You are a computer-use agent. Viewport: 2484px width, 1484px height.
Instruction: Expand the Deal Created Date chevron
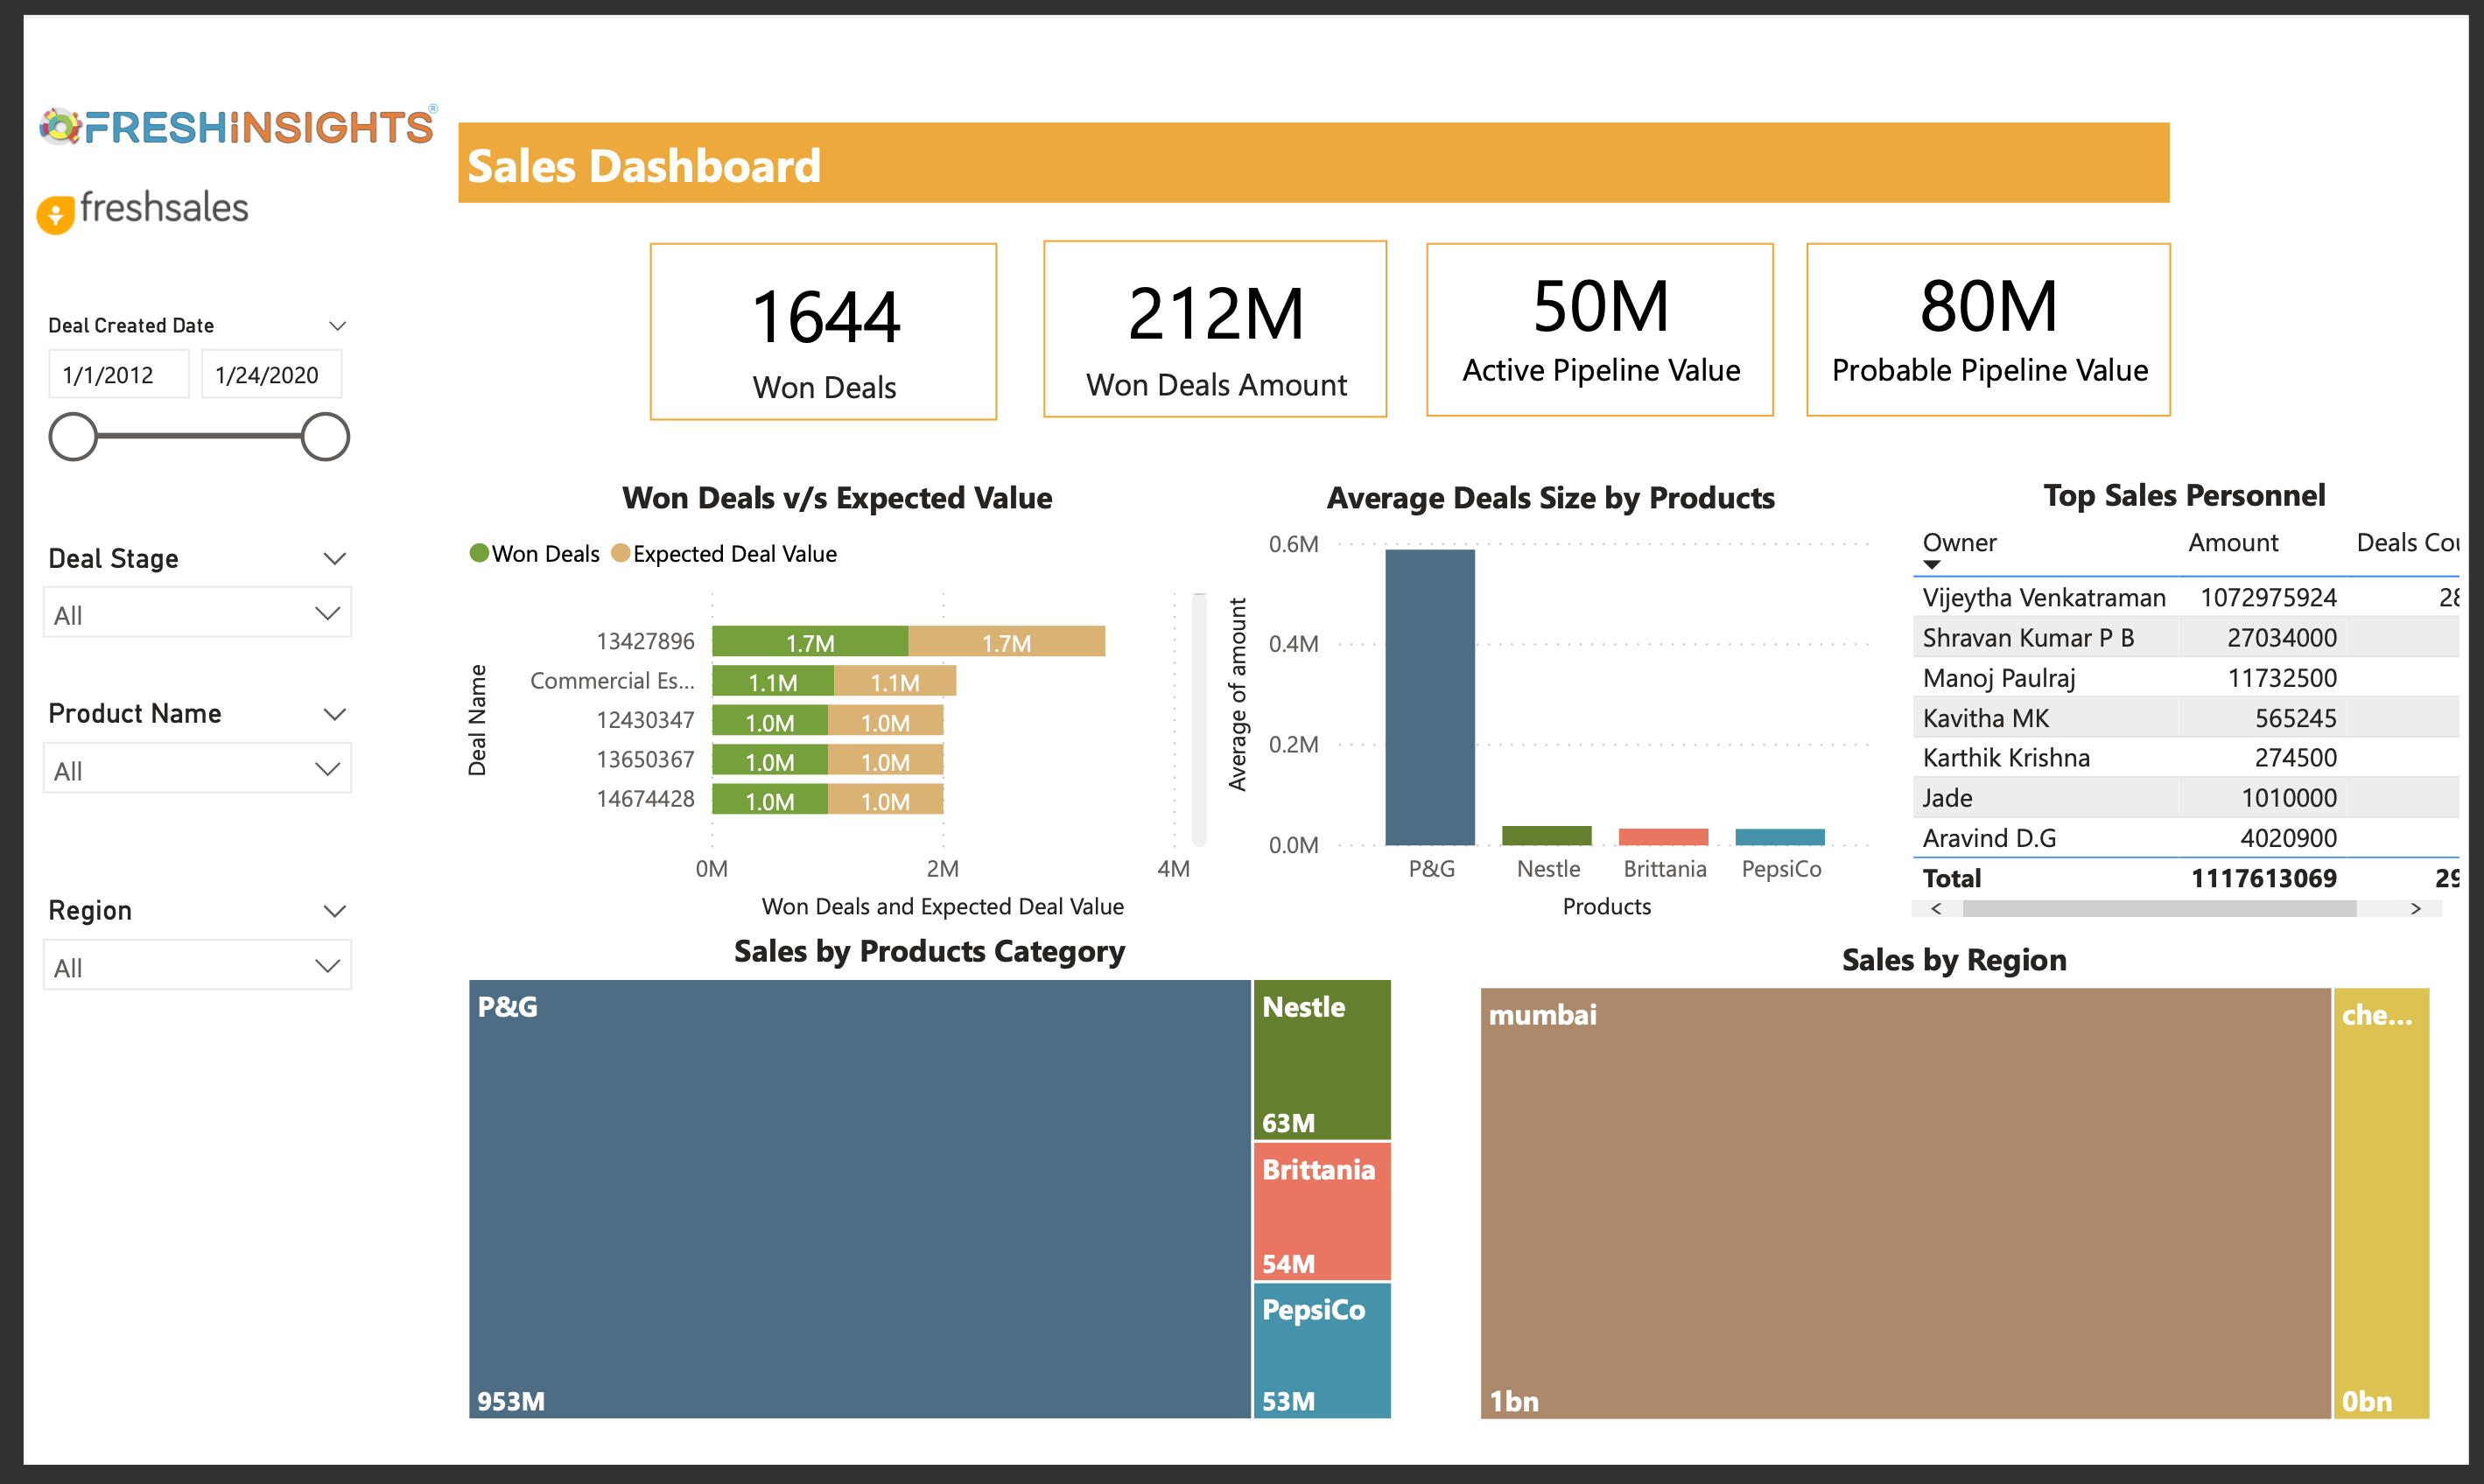tap(337, 326)
